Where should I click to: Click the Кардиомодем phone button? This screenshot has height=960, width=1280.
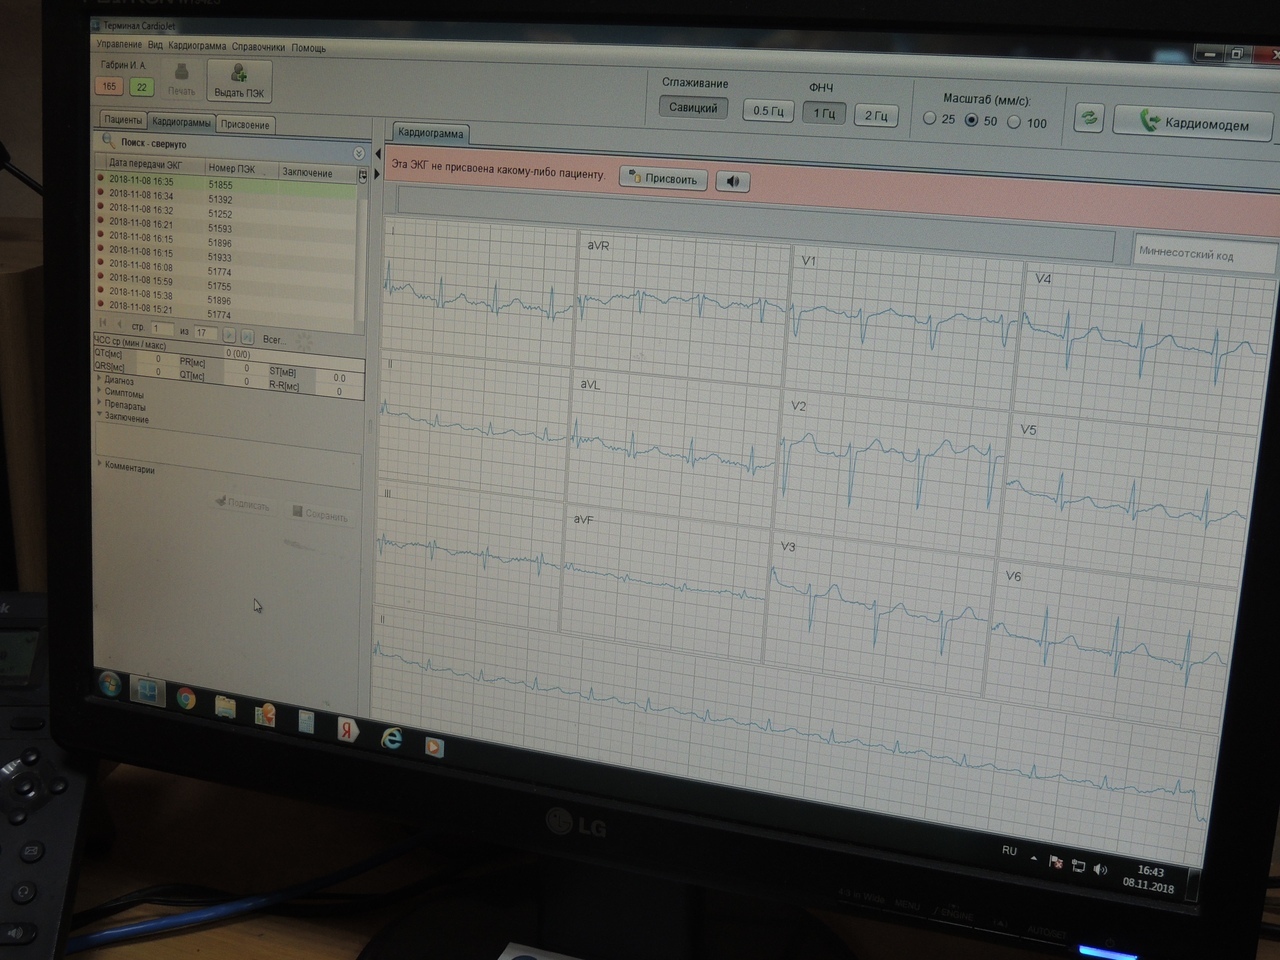tap(1194, 122)
